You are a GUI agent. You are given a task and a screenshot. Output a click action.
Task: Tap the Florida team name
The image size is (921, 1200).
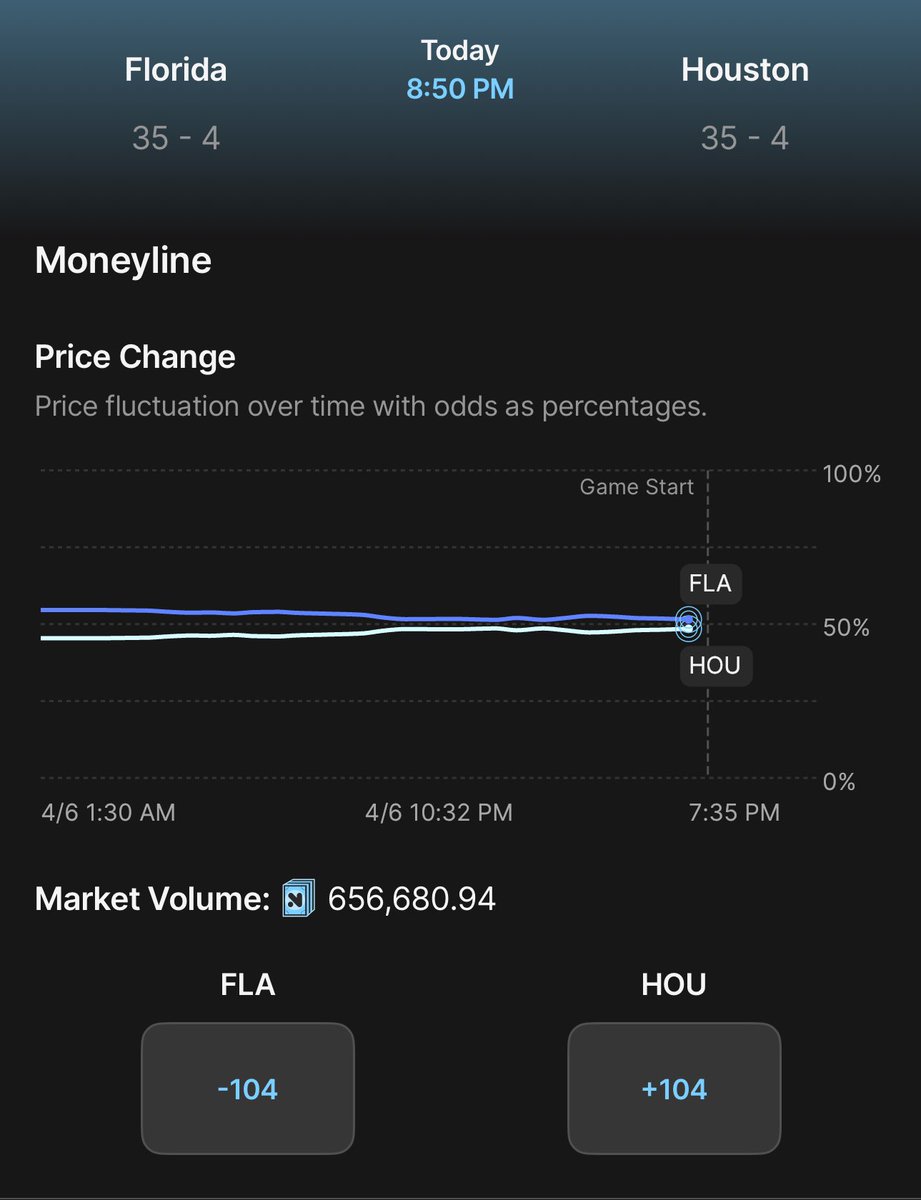pyautogui.click(x=176, y=70)
